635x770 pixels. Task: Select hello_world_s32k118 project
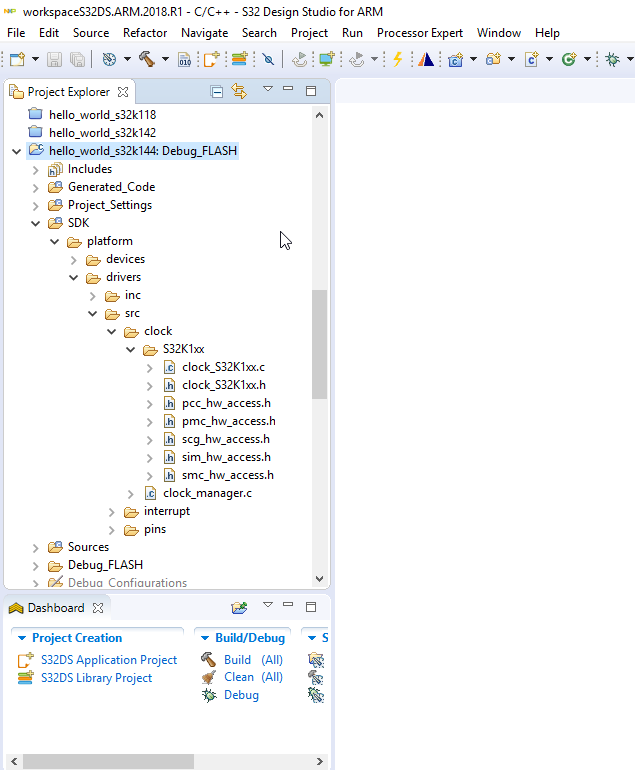coord(103,115)
